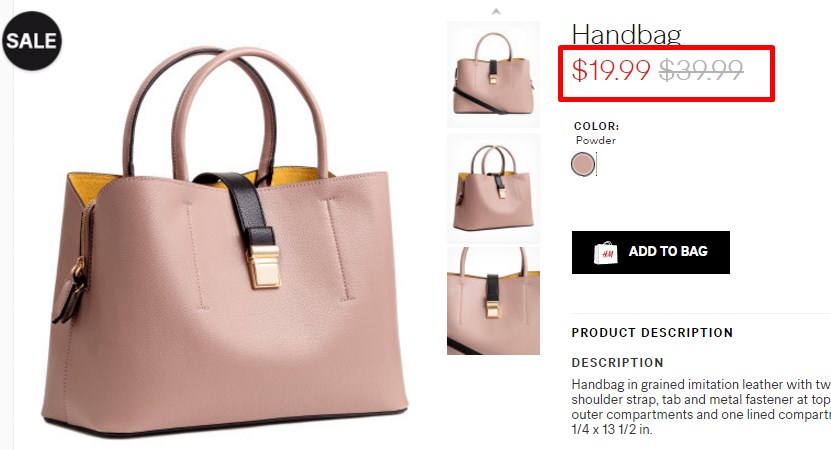Click the black SALE badge
This screenshot has height=450, width=831.
(x=32, y=41)
